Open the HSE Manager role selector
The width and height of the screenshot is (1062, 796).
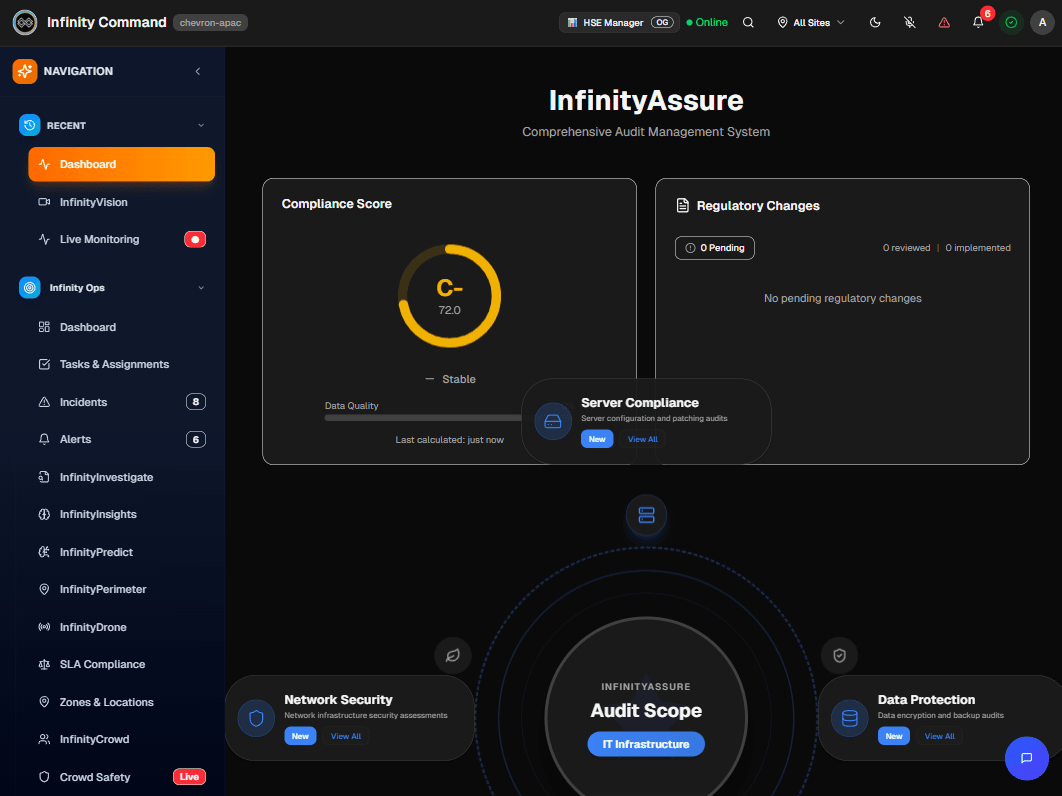(619, 22)
